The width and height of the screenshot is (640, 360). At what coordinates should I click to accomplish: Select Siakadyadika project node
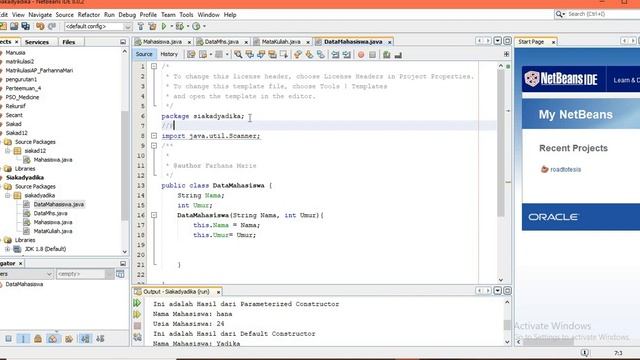(24, 178)
